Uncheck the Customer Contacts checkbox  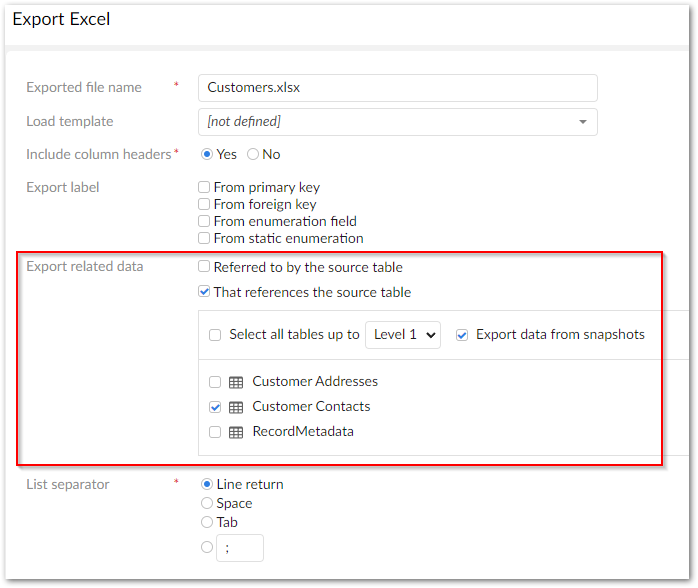click(x=215, y=407)
